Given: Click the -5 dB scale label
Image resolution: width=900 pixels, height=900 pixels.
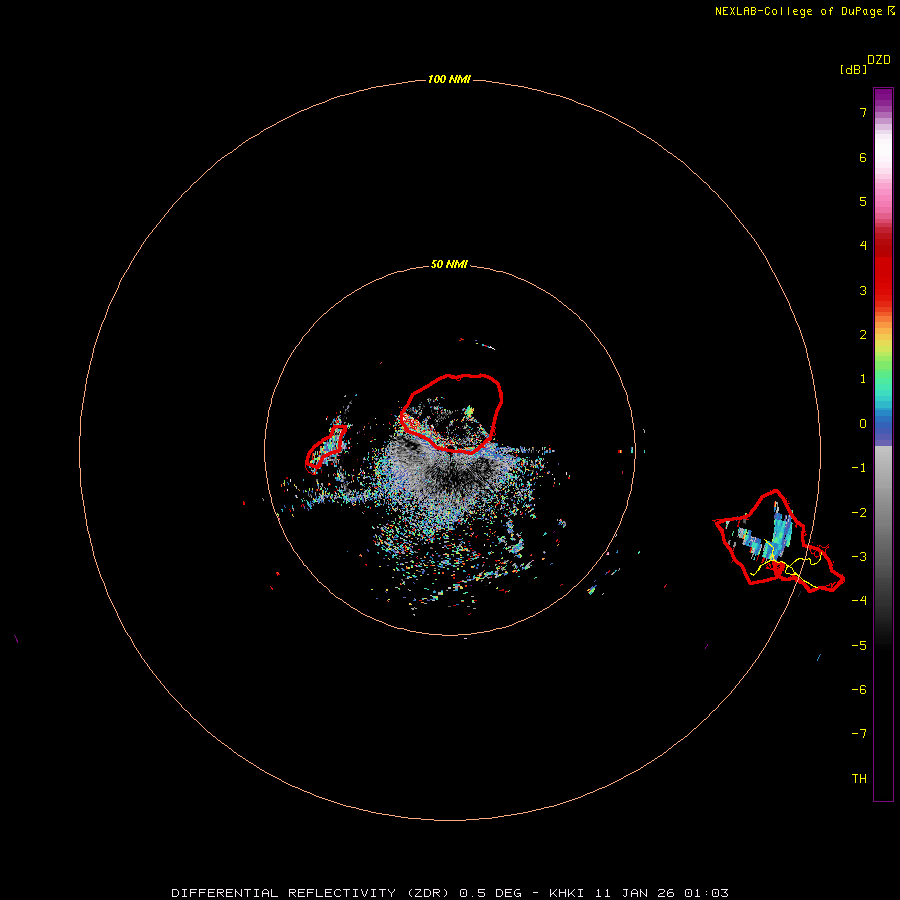Looking at the screenshot, I should [859, 646].
